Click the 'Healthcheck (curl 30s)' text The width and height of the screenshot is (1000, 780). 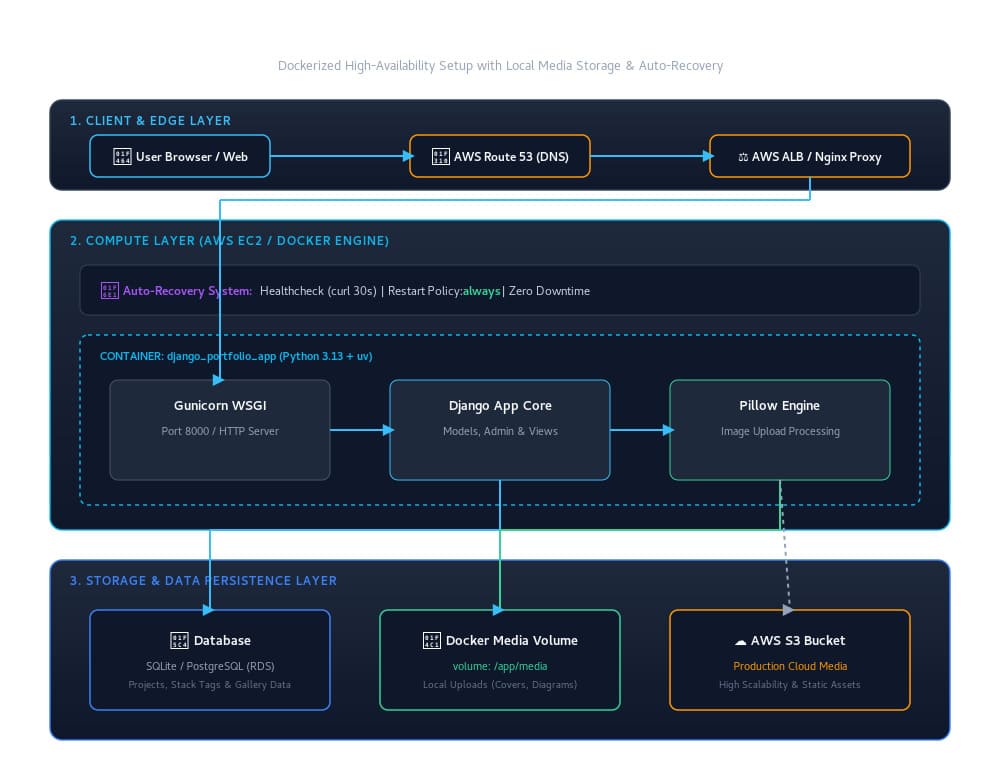[318, 291]
